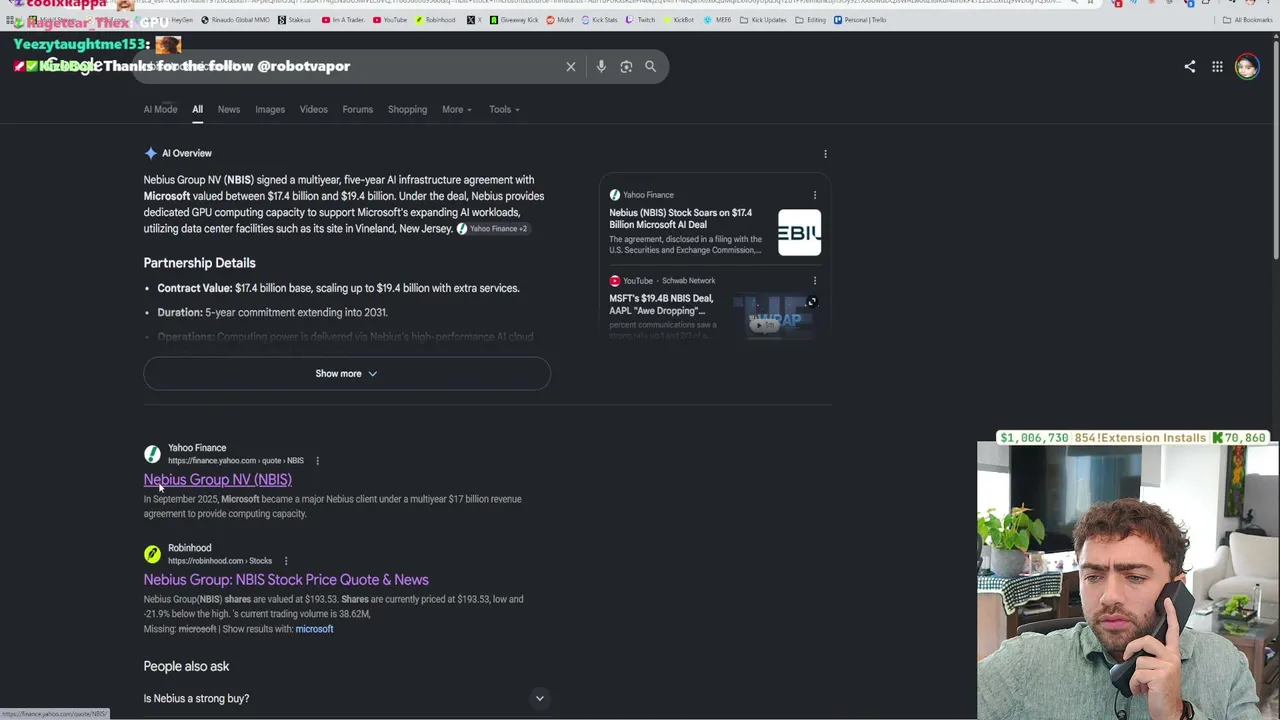
Task: Open the X bookmark
Action: pos(472,20)
